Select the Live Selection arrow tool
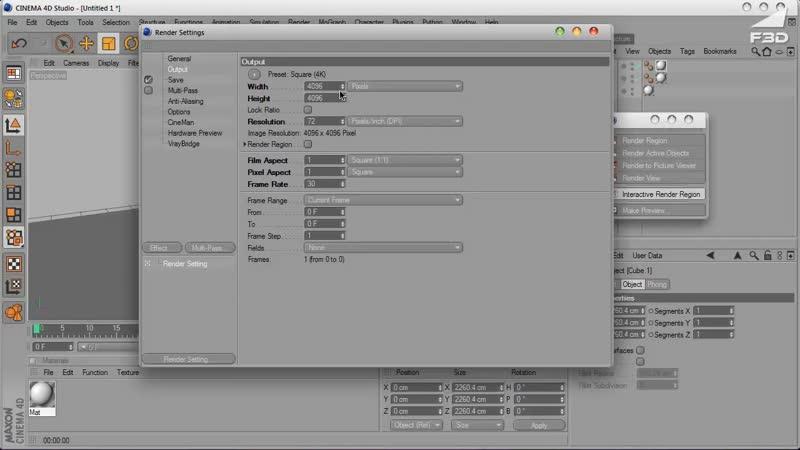Screen dimensions: 800x450 64,43
